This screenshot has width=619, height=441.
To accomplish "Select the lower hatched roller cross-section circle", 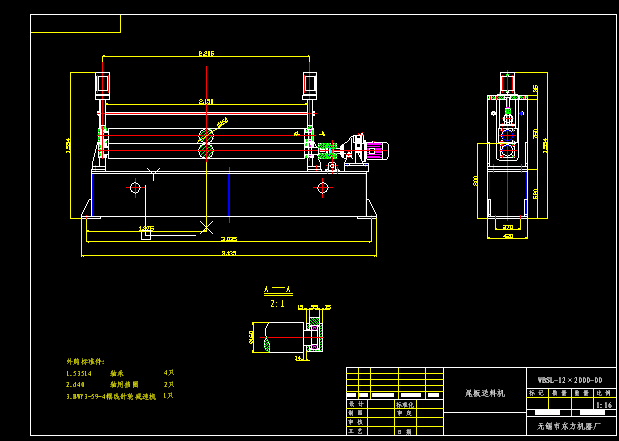I will 206,150.
